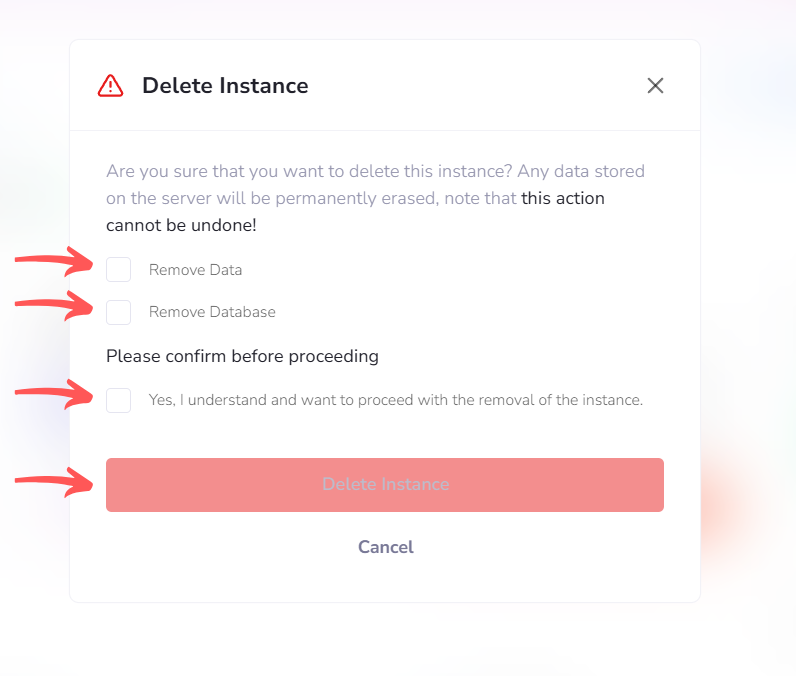Click the 'Delete Instance' dialog title
796x676 pixels.
pos(225,85)
